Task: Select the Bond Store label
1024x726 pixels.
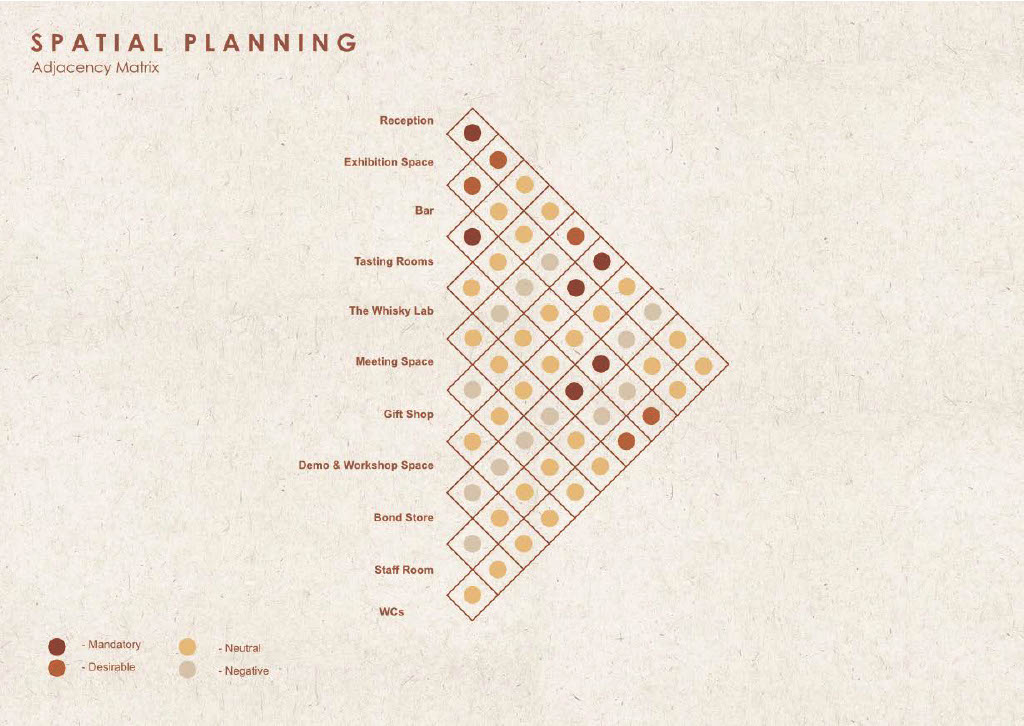Action: [x=404, y=517]
